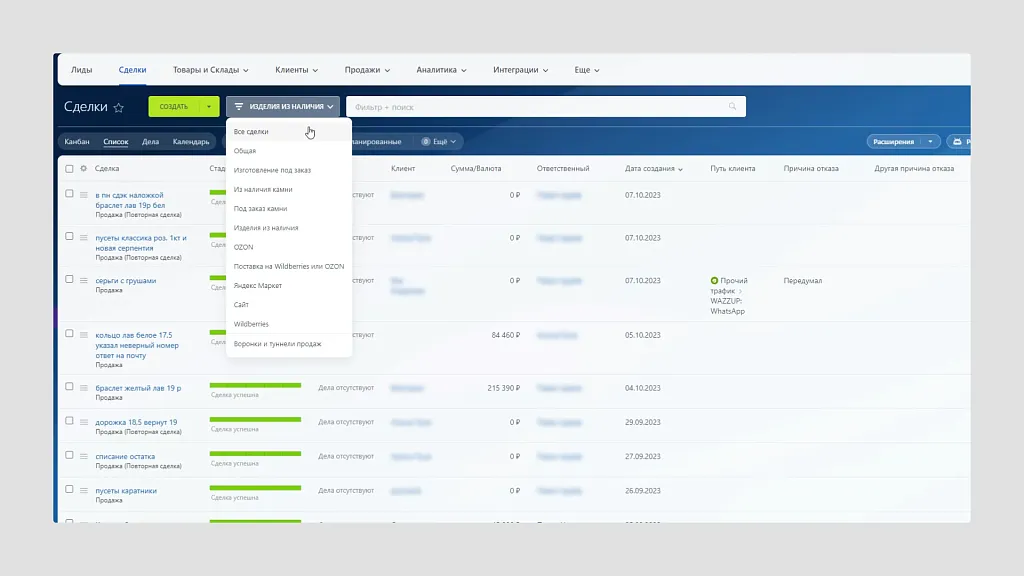Screen dimensions: 1024x576
Task: Switch to the Канбан view tab
Action: [77, 142]
